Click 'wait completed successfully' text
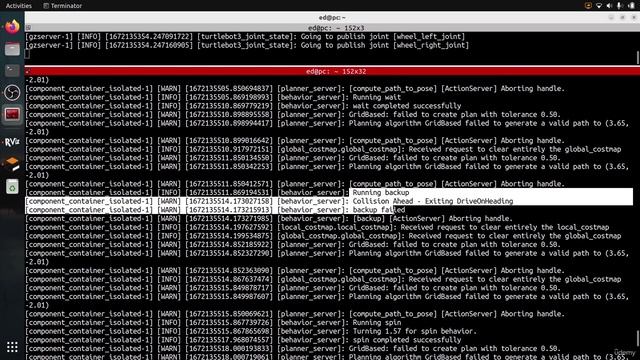This screenshot has width=640, height=360. 407,106
